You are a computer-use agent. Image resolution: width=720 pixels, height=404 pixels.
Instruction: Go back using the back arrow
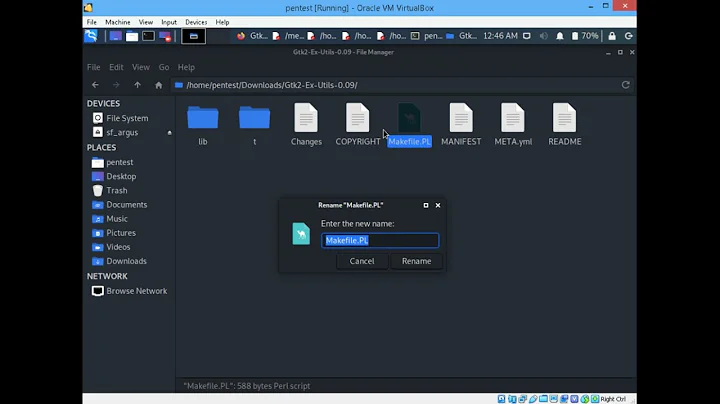click(95, 85)
